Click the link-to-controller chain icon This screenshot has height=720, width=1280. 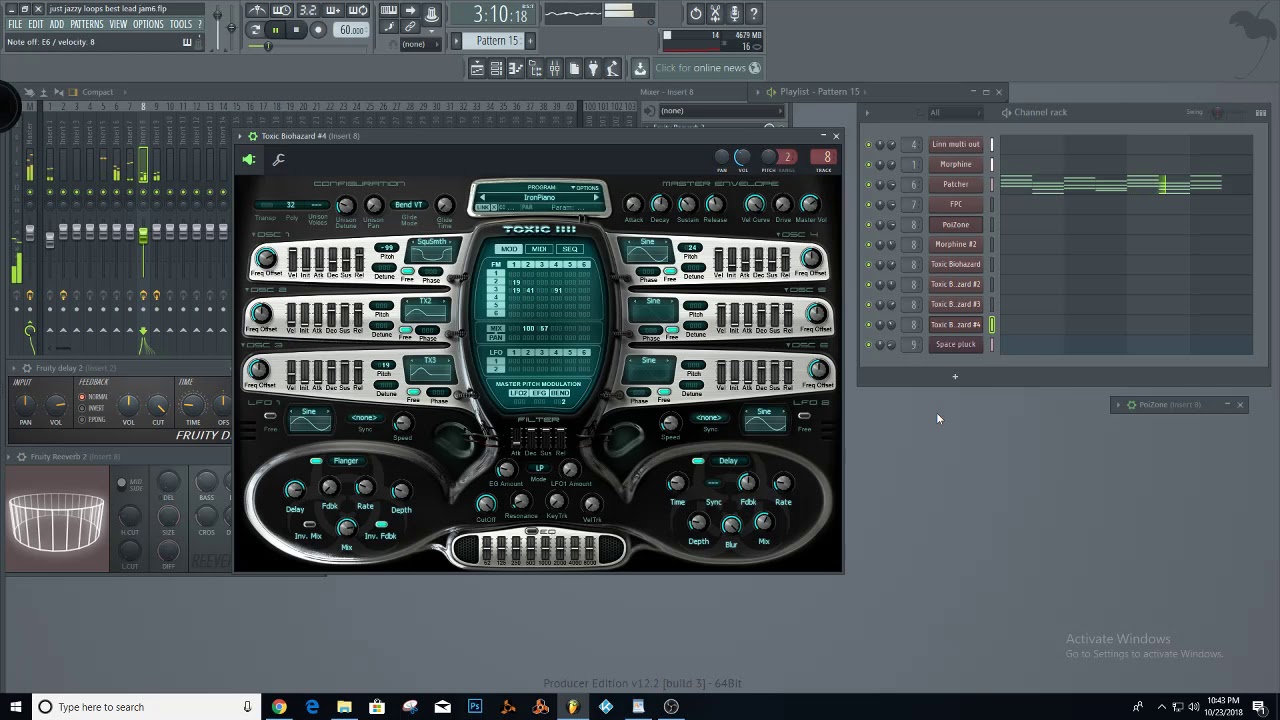coord(410,27)
